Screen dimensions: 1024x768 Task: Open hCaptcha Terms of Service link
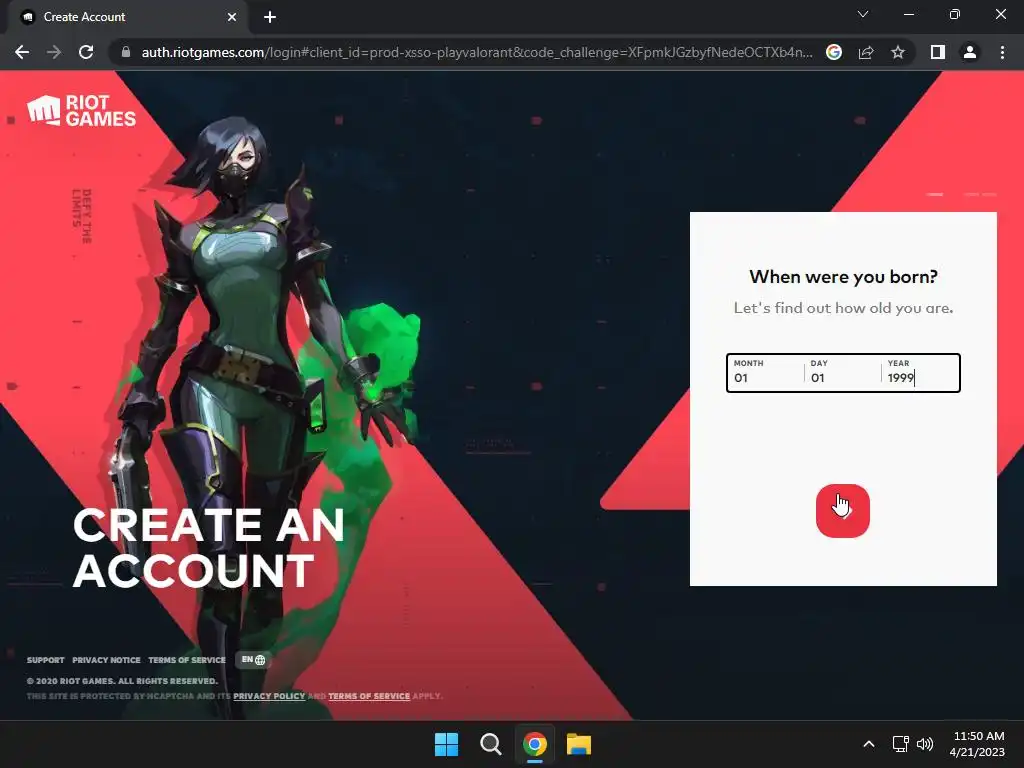(369, 696)
